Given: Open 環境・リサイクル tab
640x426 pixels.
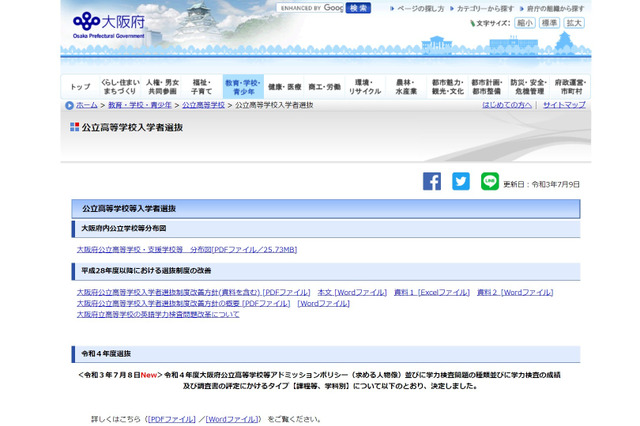Looking at the screenshot, I should pyautogui.click(x=365, y=87).
